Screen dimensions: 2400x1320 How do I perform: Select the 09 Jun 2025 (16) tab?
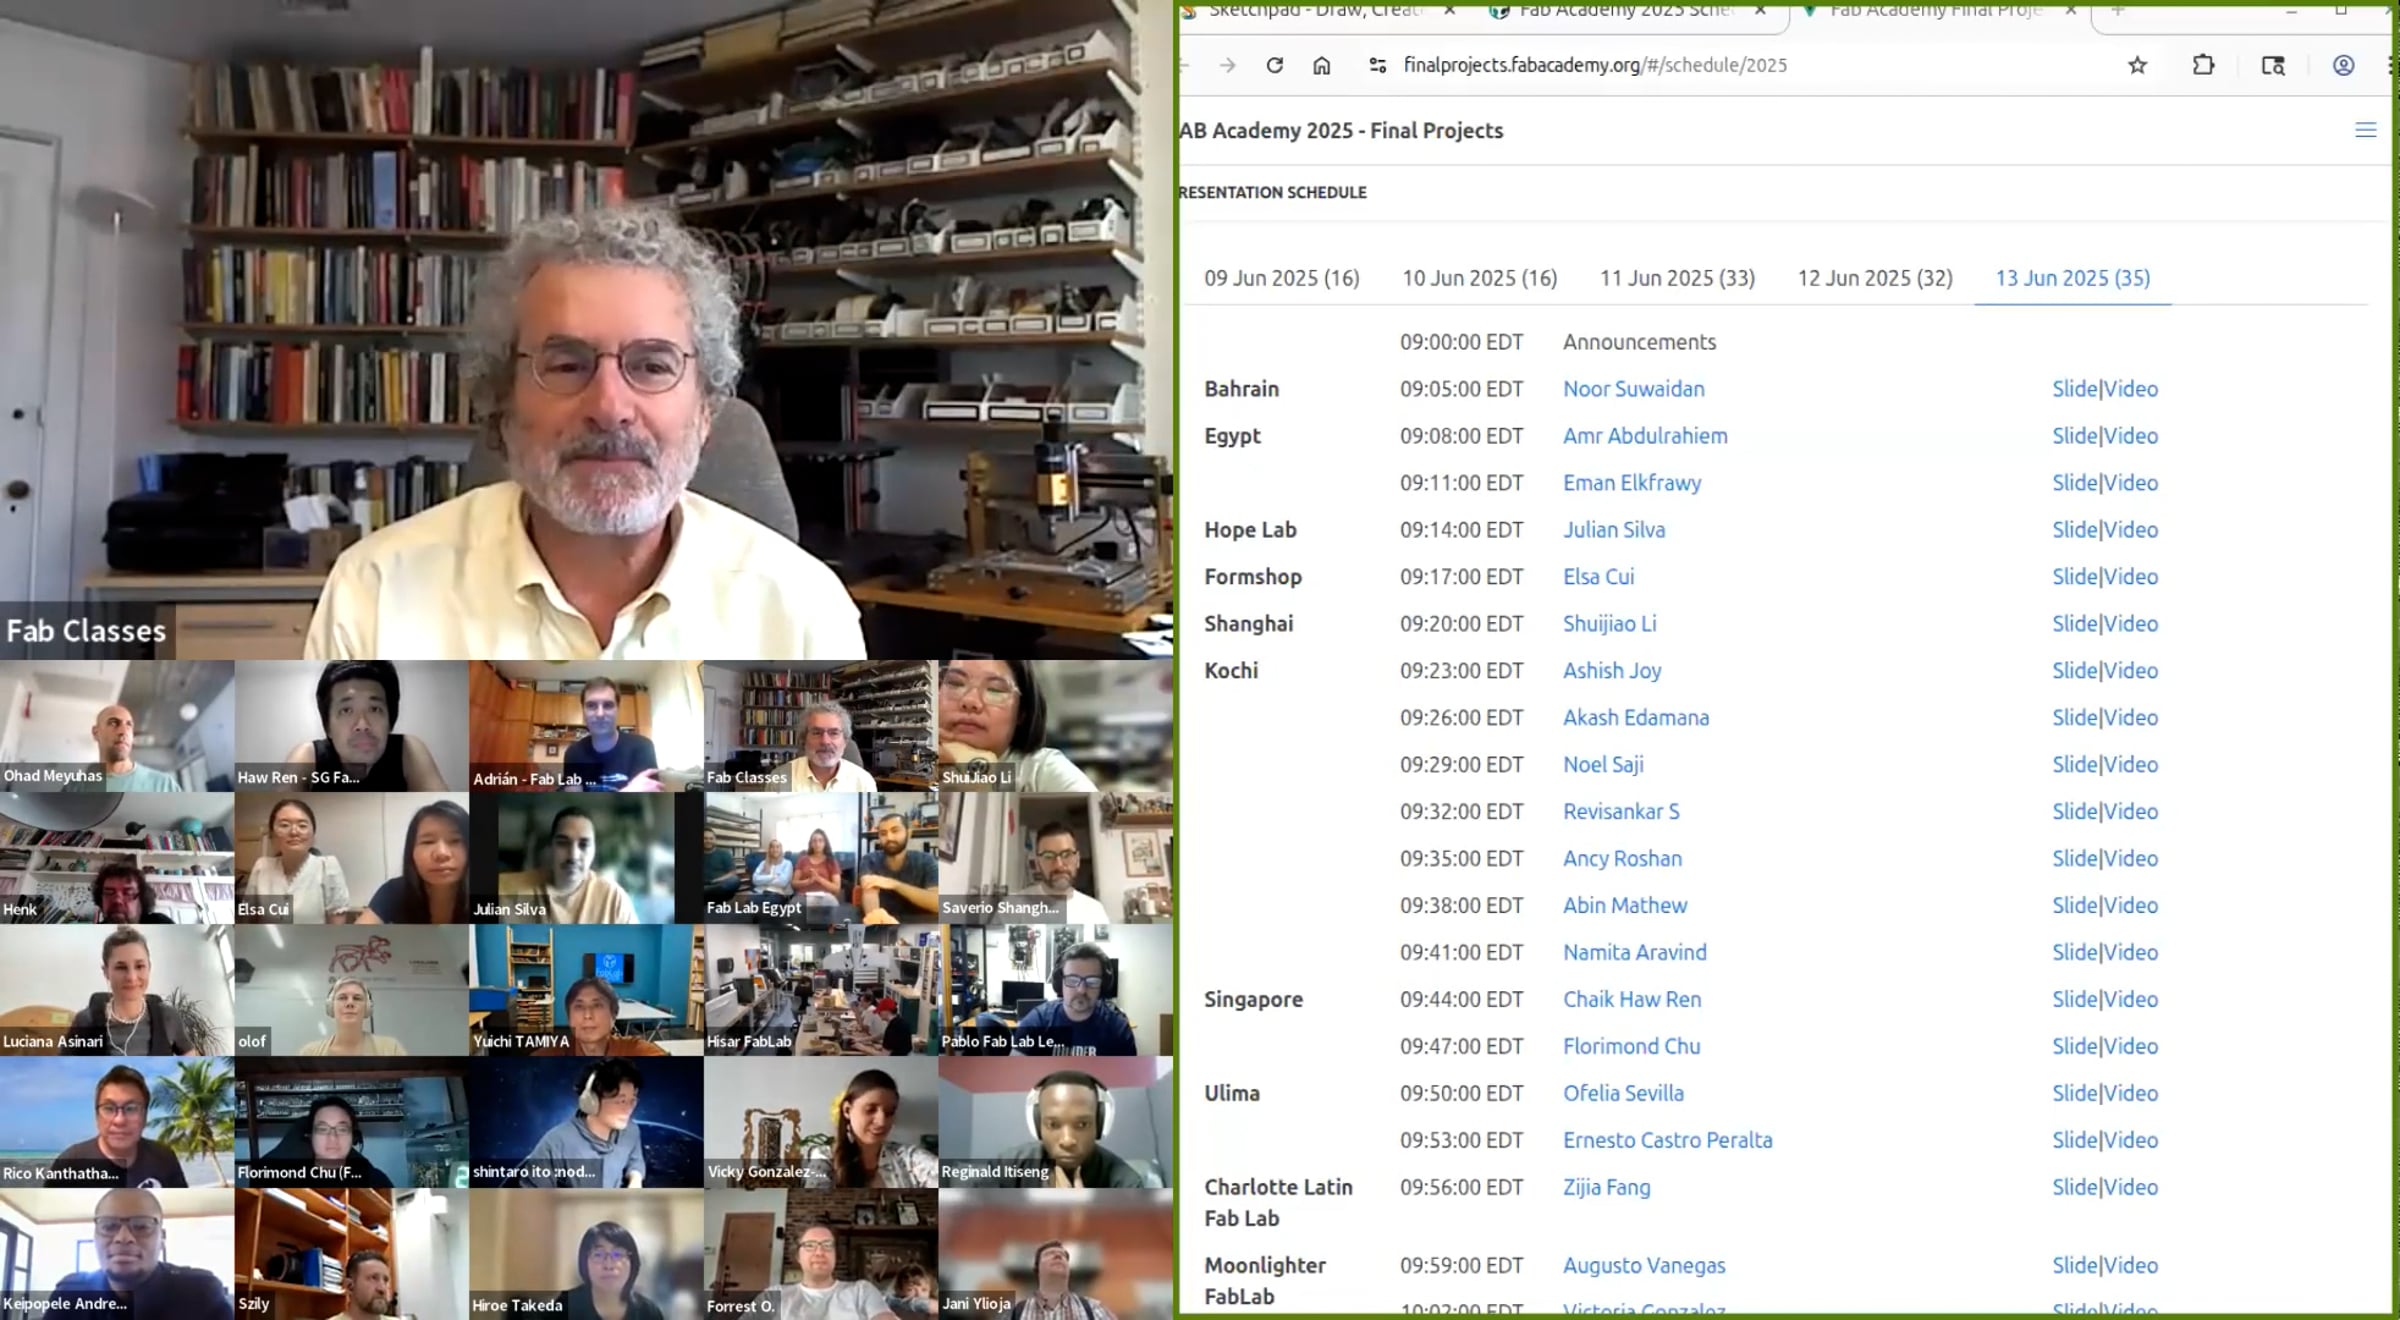pos(1281,278)
